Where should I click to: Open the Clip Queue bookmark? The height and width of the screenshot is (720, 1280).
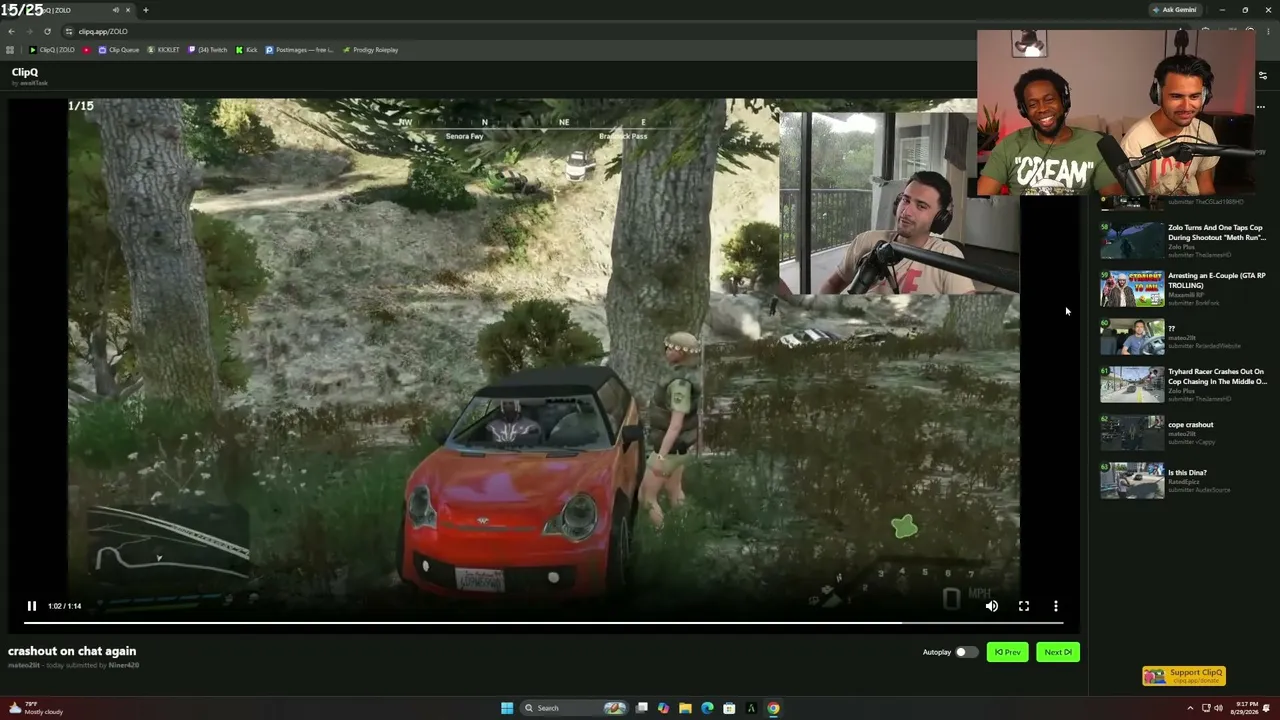[x=119, y=50]
